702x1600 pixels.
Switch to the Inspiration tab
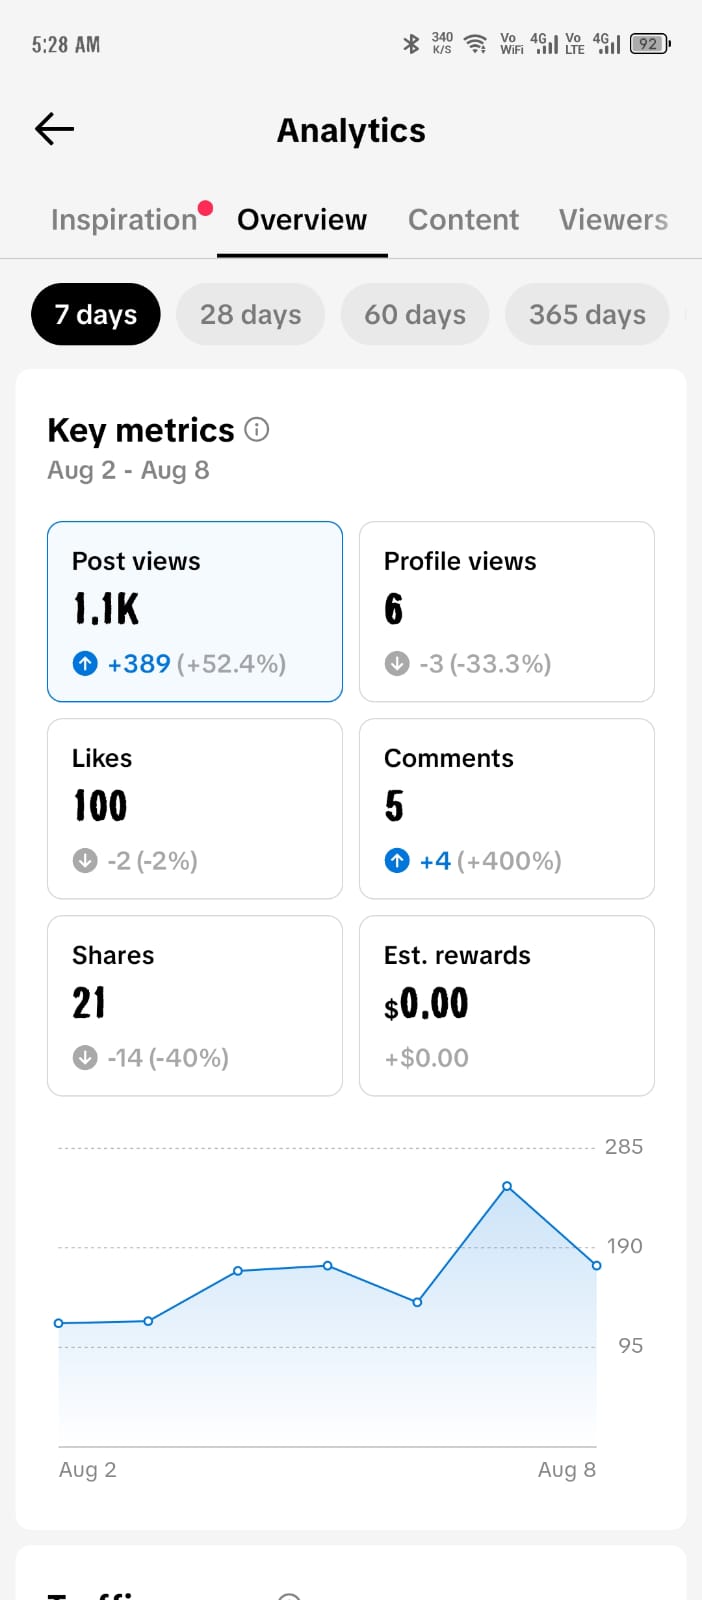coord(124,220)
